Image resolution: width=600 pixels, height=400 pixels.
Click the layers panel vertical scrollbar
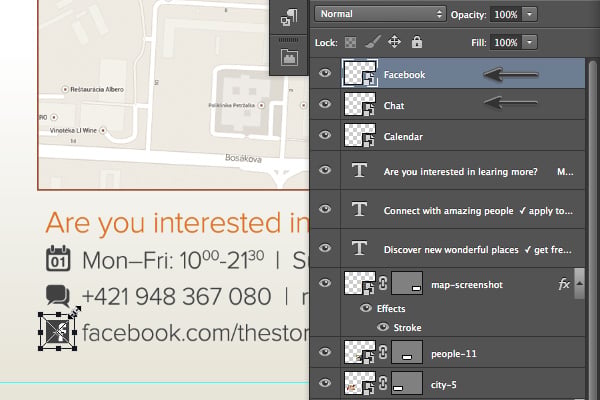[593, 230]
